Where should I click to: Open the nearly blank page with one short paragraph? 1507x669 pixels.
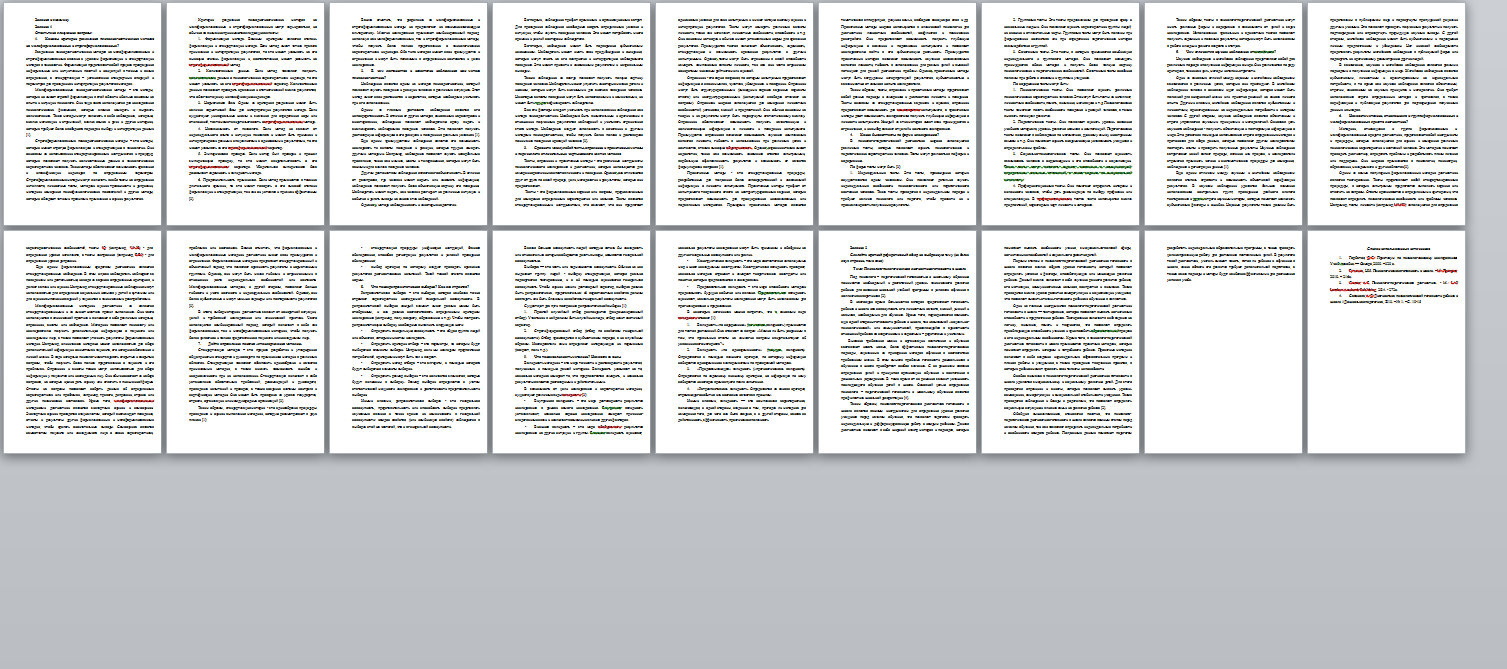pos(1223,342)
